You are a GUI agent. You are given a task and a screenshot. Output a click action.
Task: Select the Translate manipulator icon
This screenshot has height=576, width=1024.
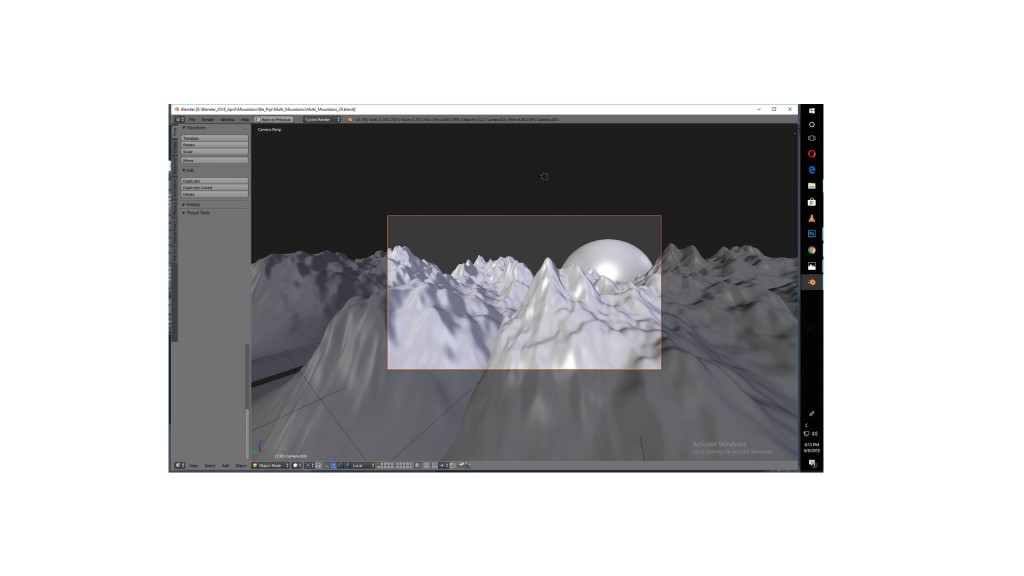pyautogui.click(x=334, y=463)
